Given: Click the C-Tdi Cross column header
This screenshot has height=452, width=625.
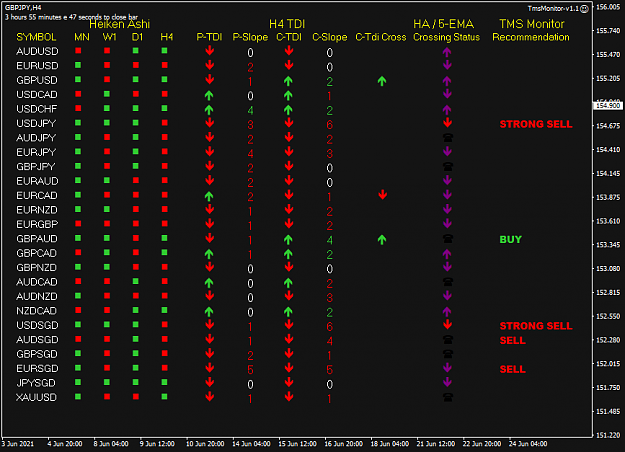Looking at the screenshot, I should 381,37.
